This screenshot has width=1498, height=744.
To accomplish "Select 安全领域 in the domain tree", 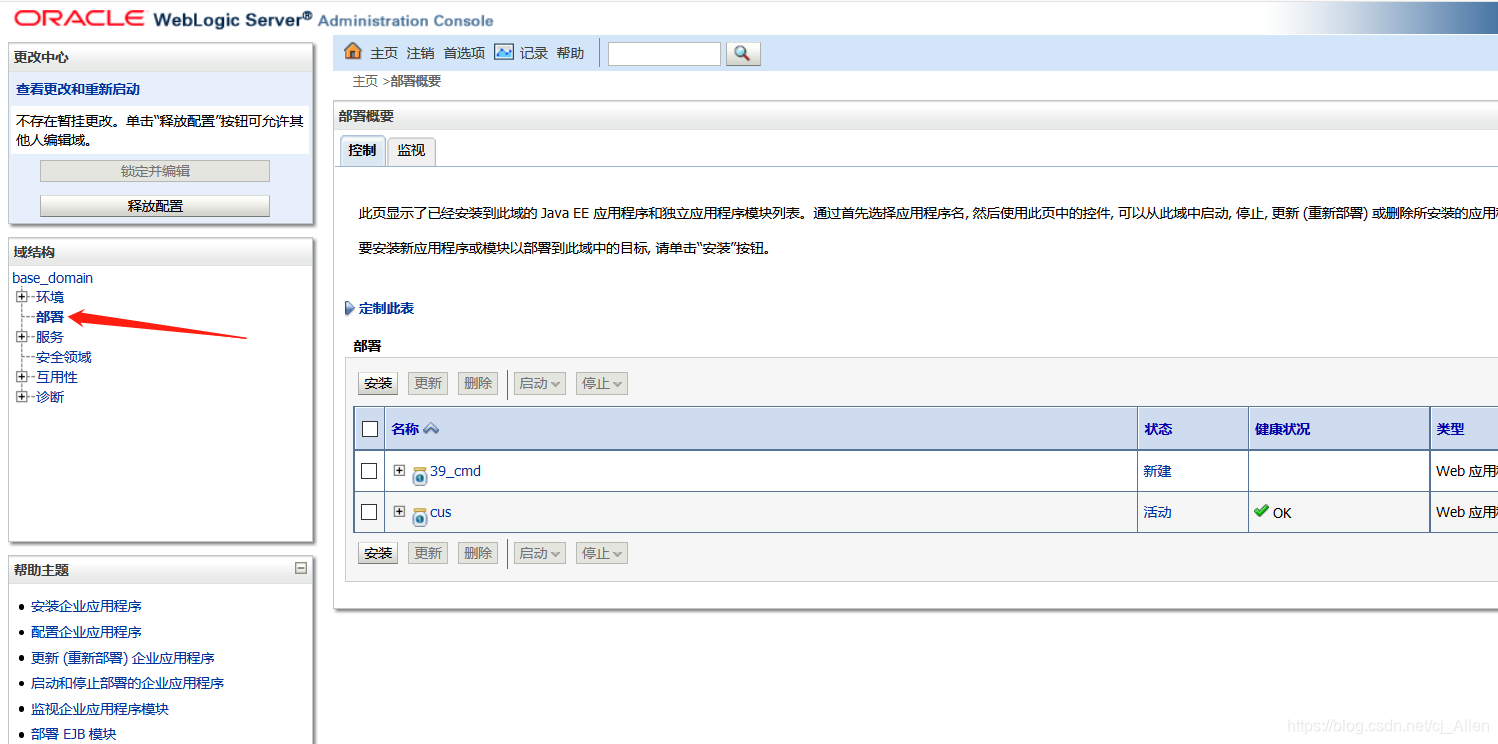I will point(63,357).
